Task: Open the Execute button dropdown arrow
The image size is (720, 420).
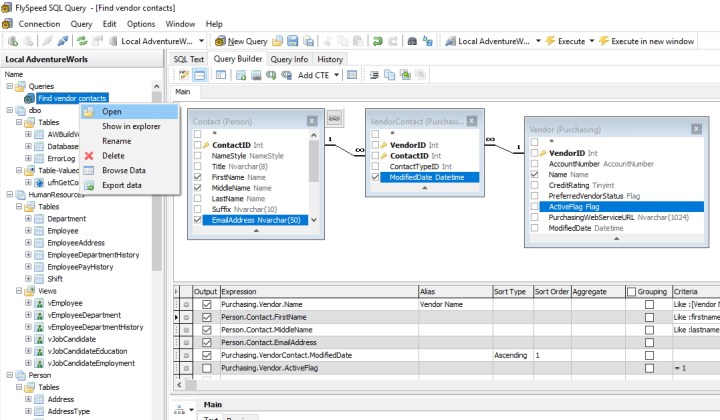Action: pos(592,41)
